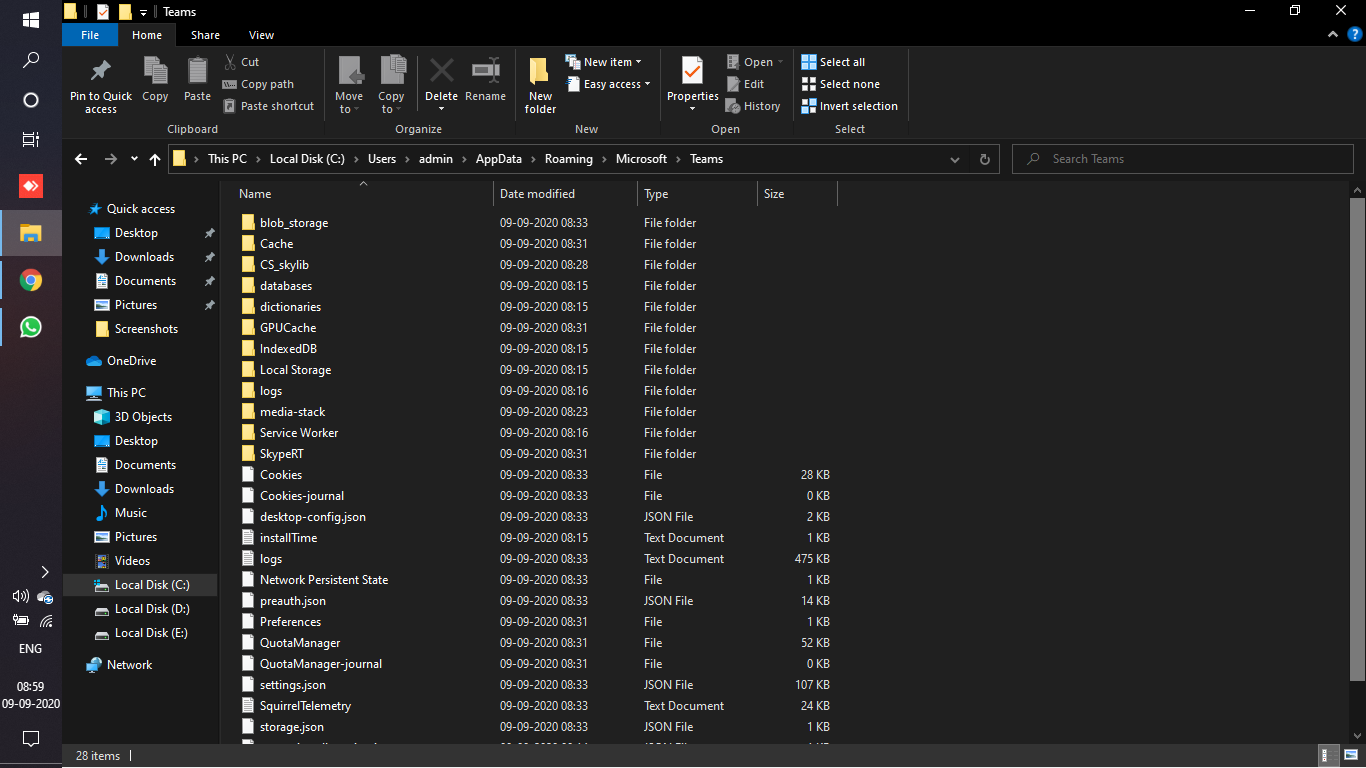The image size is (1366, 768).
Task: Collapse the ribbon with the chevron
Action: click(1333, 34)
